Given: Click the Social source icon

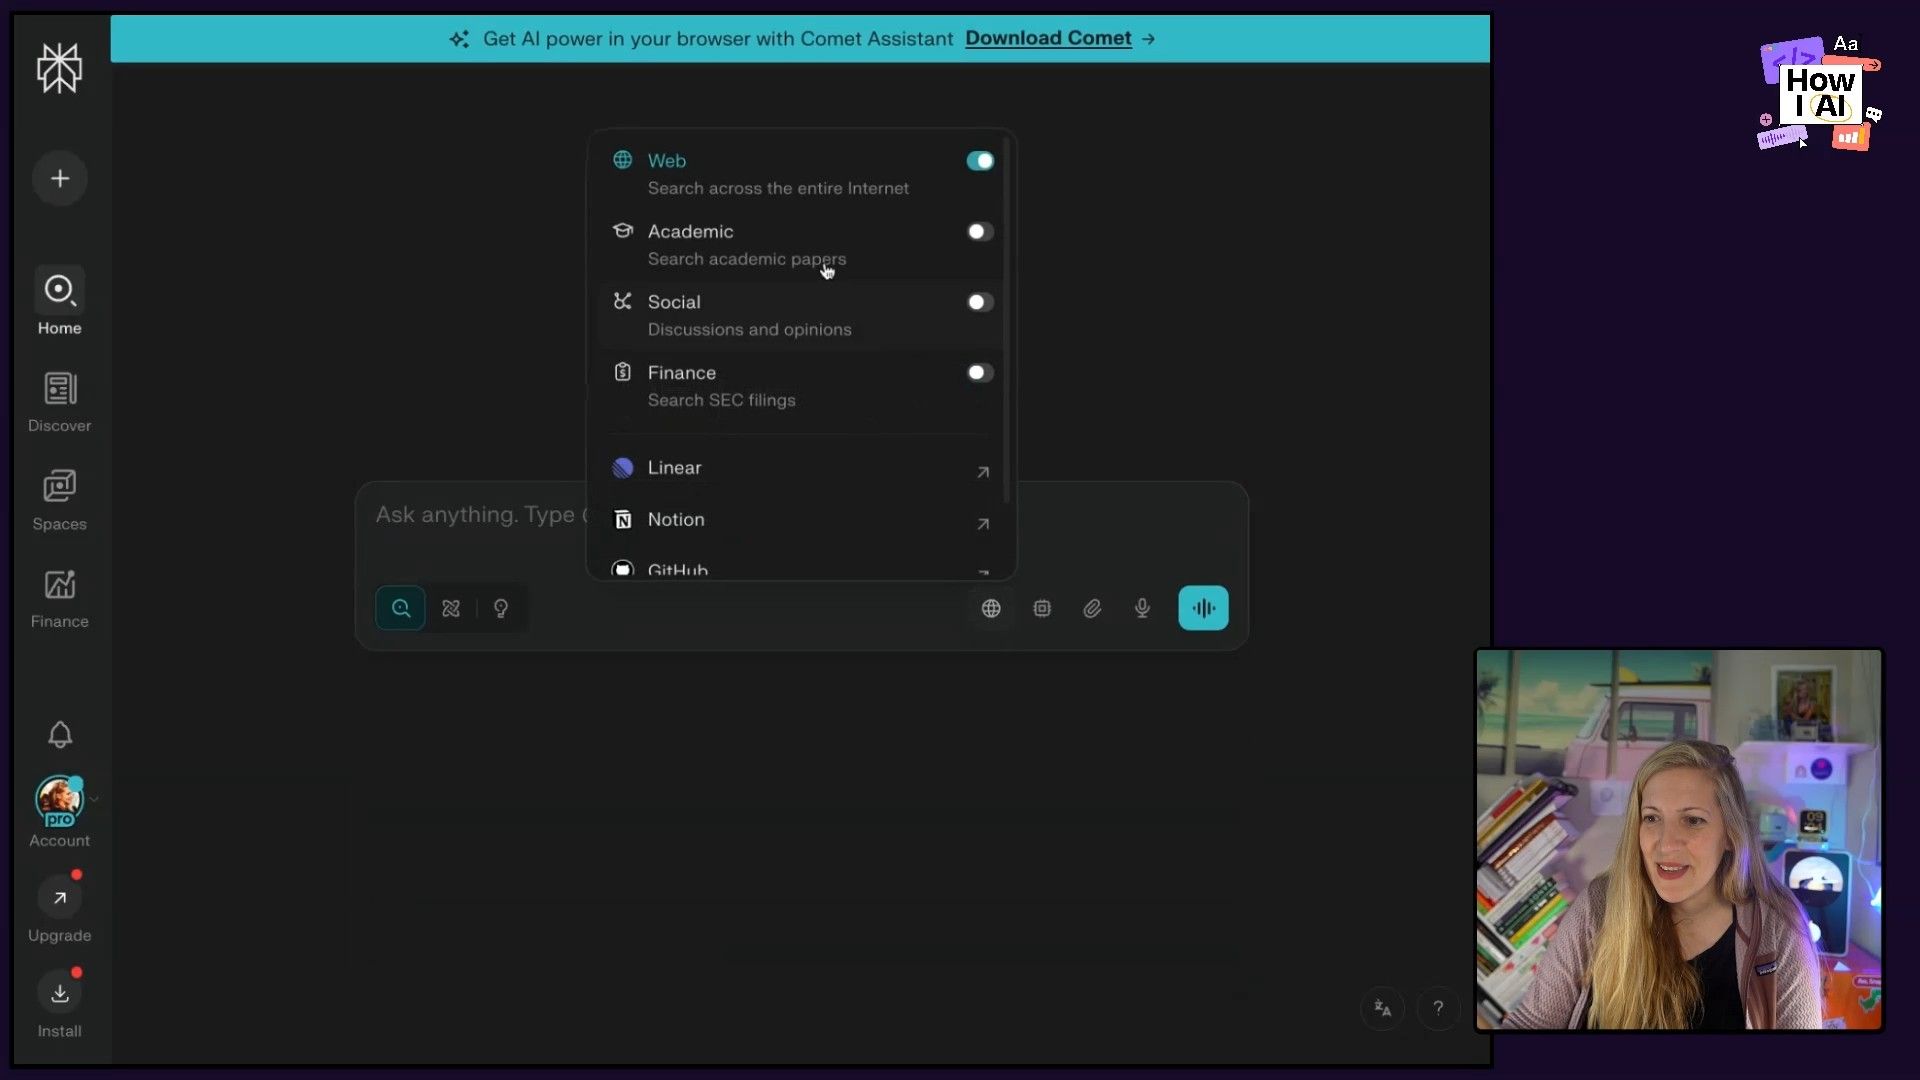Looking at the screenshot, I should point(623,301).
